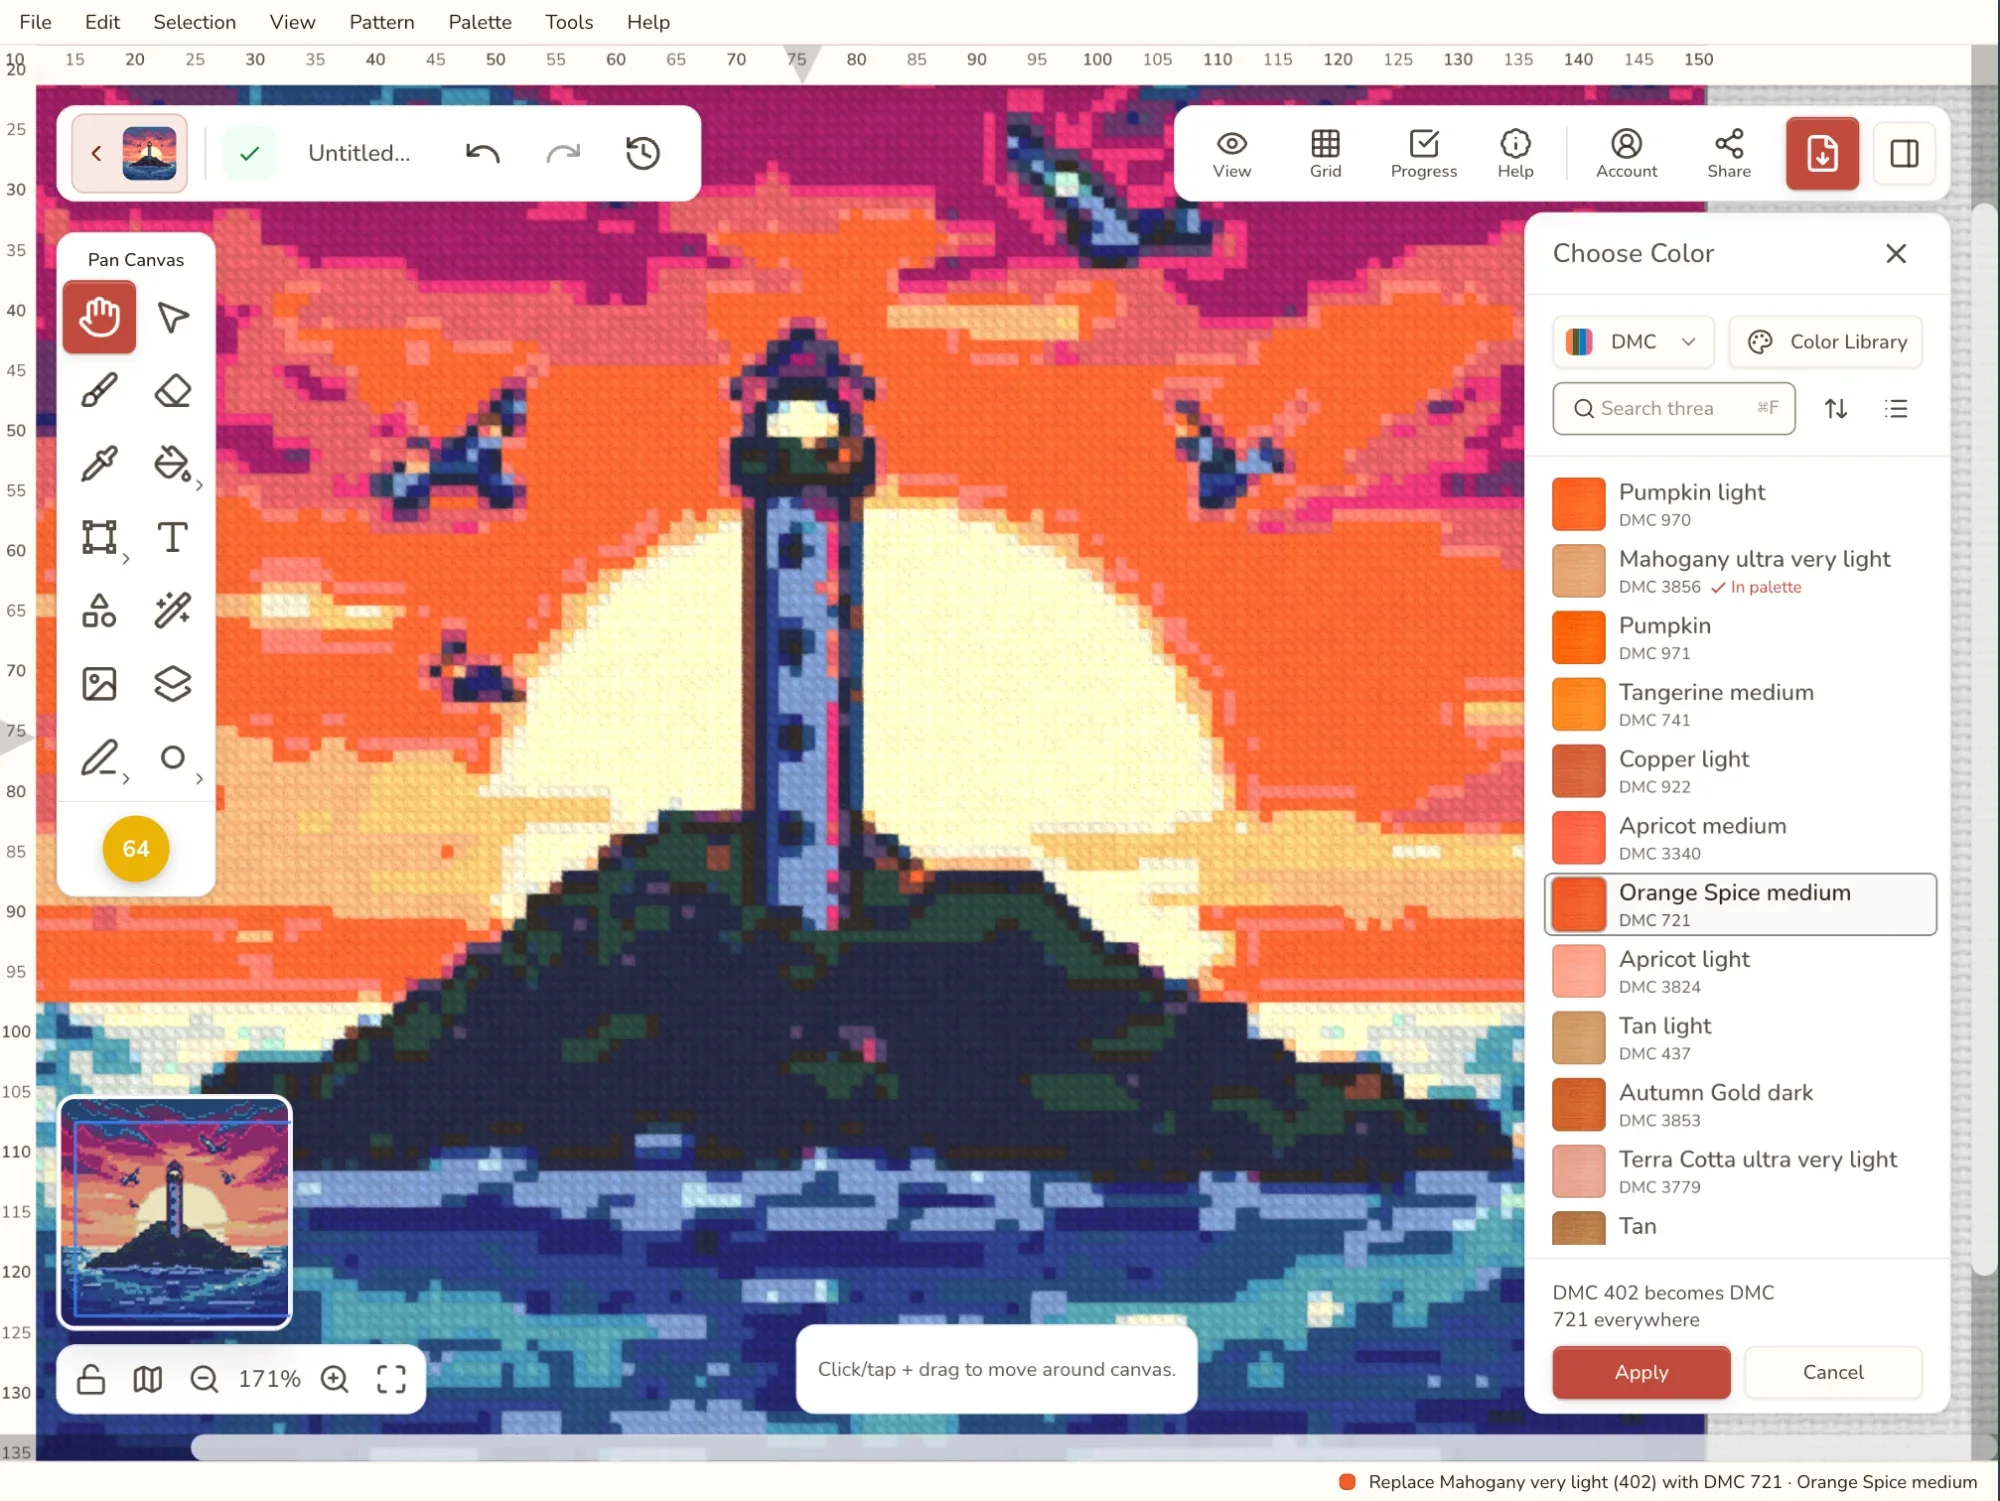
Task: Activate the Text tool
Action: click(x=172, y=537)
